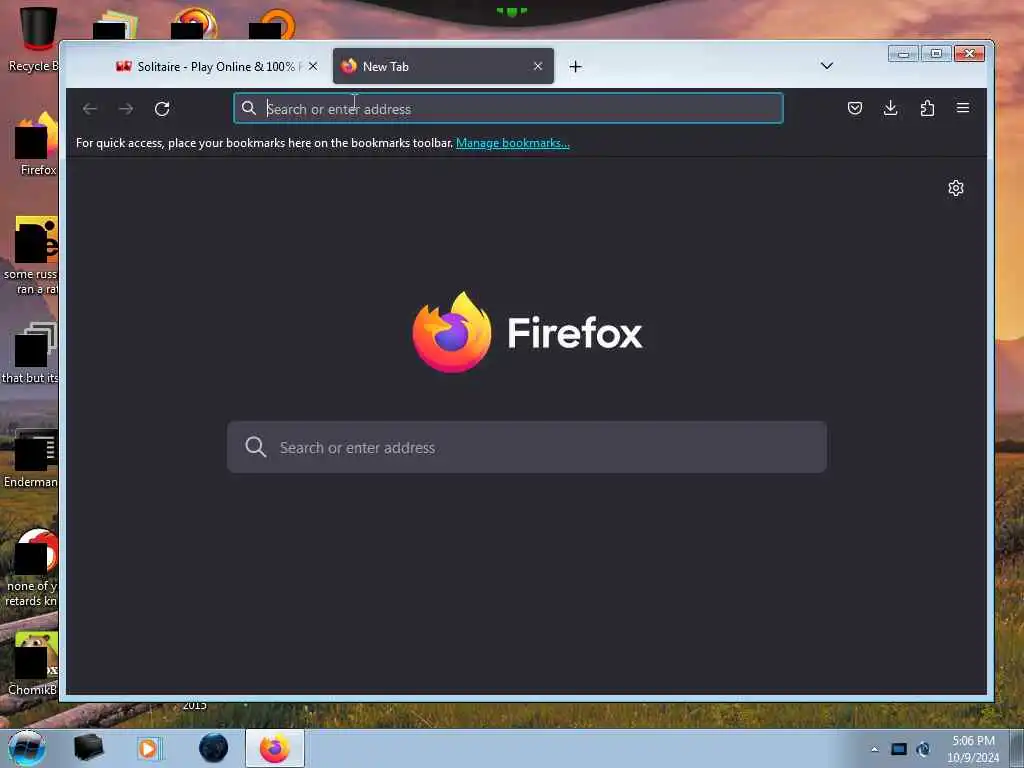Viewport: 1024px width, 768px height.
Task: Expand the List all tabs chevron
Action: pyautogui.click(x=827, y=66)
